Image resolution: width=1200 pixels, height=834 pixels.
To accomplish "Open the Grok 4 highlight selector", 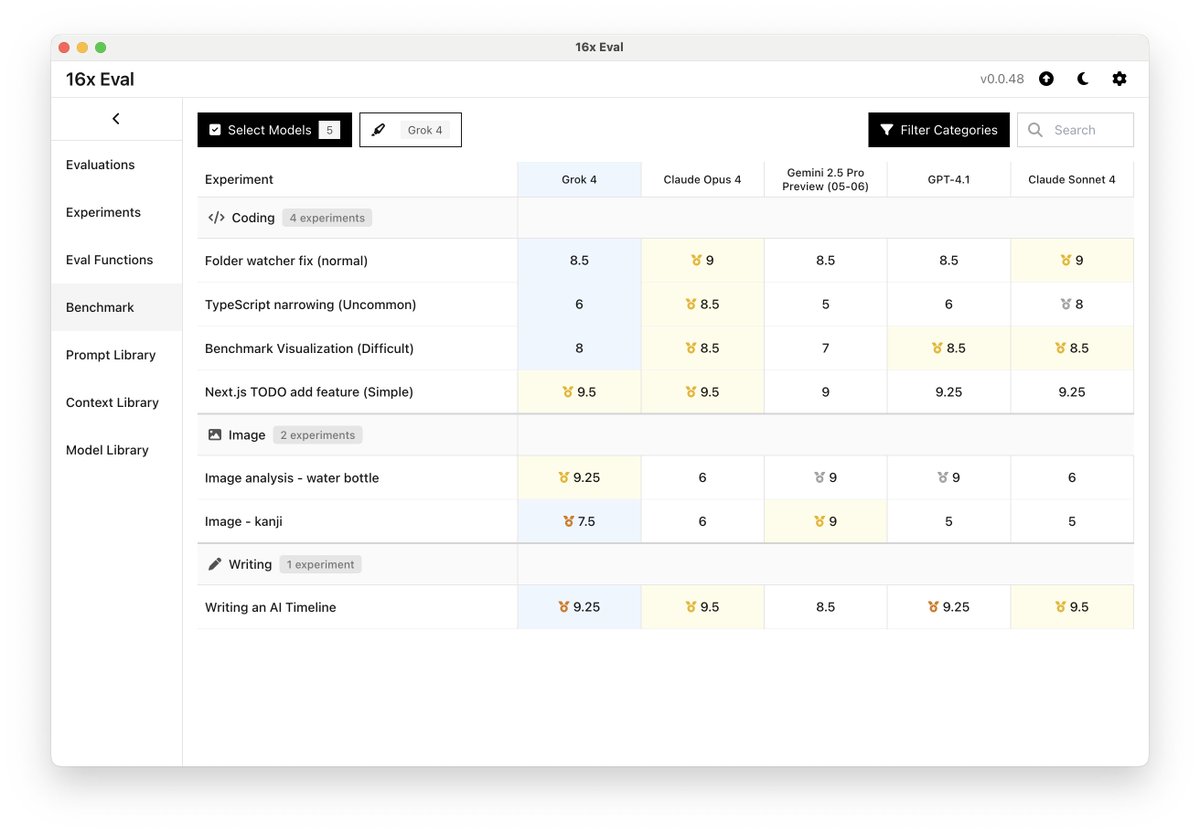I will (x=410, y=130).
